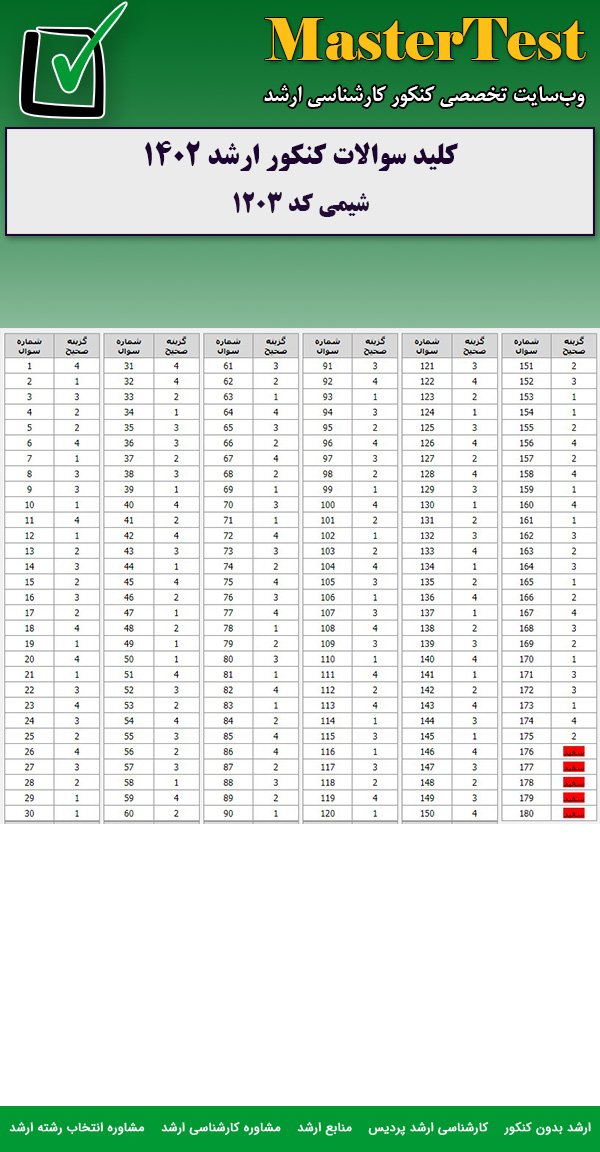
Task: Select the question number 91 cell
Action: click(x=327, y=366)
